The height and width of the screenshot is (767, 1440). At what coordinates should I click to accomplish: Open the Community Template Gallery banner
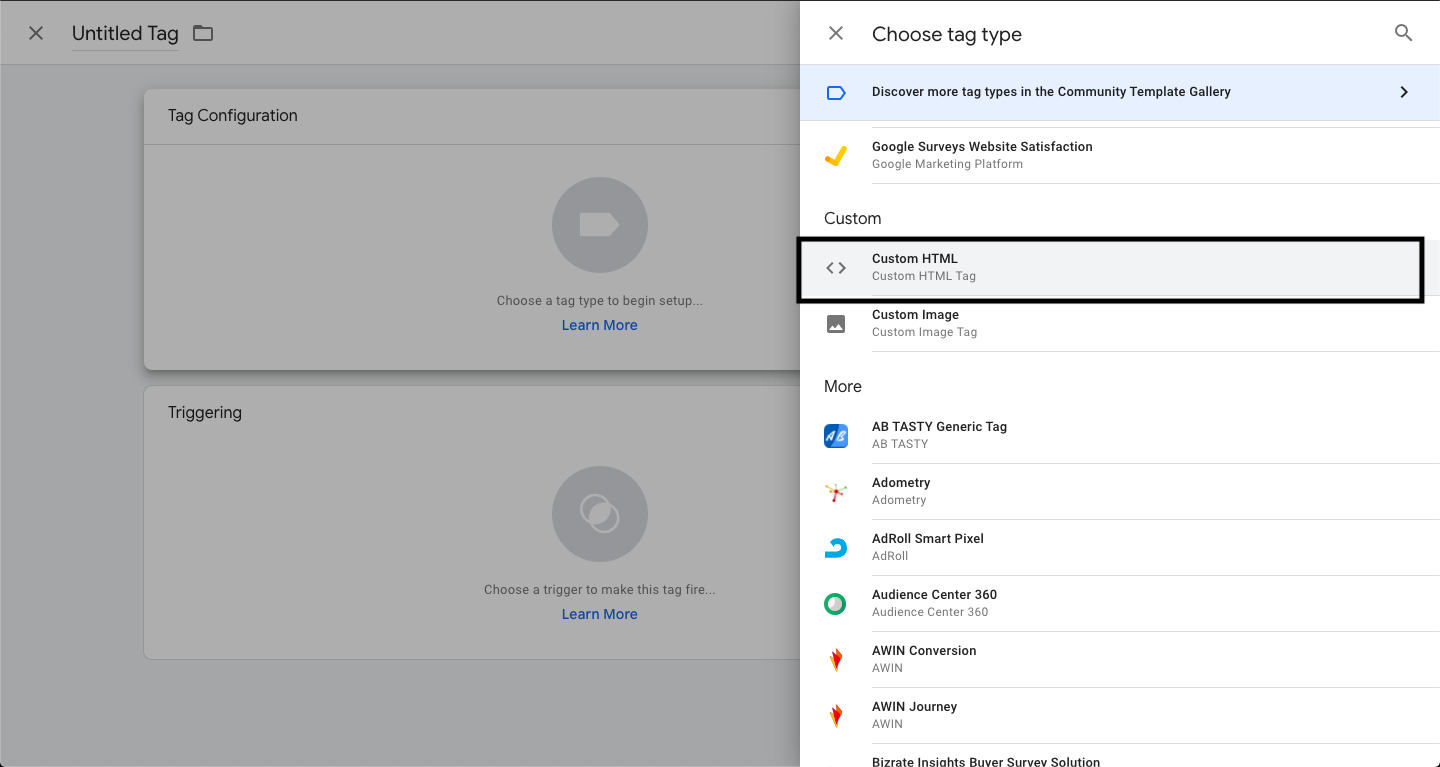(x=1050, y=92)
